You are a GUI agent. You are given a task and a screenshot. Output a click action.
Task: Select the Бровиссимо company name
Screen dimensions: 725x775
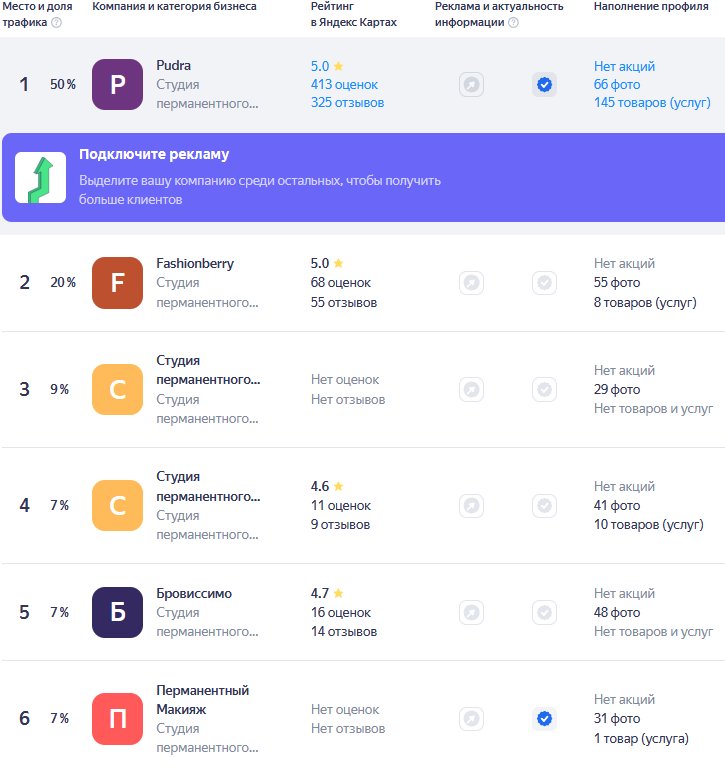pyautogui.click(x=194, y=593)
